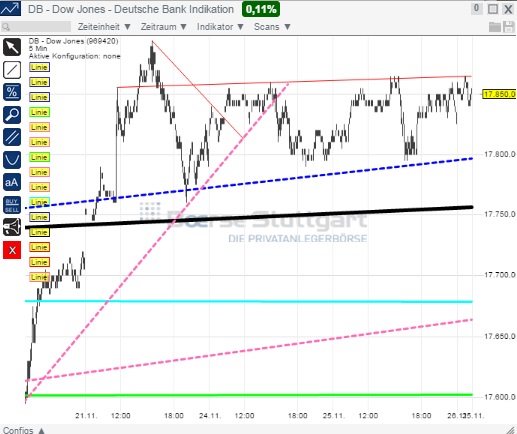The image size is (517, 434).
Task: Click into the symbol search input field
Action: [36, 27]
